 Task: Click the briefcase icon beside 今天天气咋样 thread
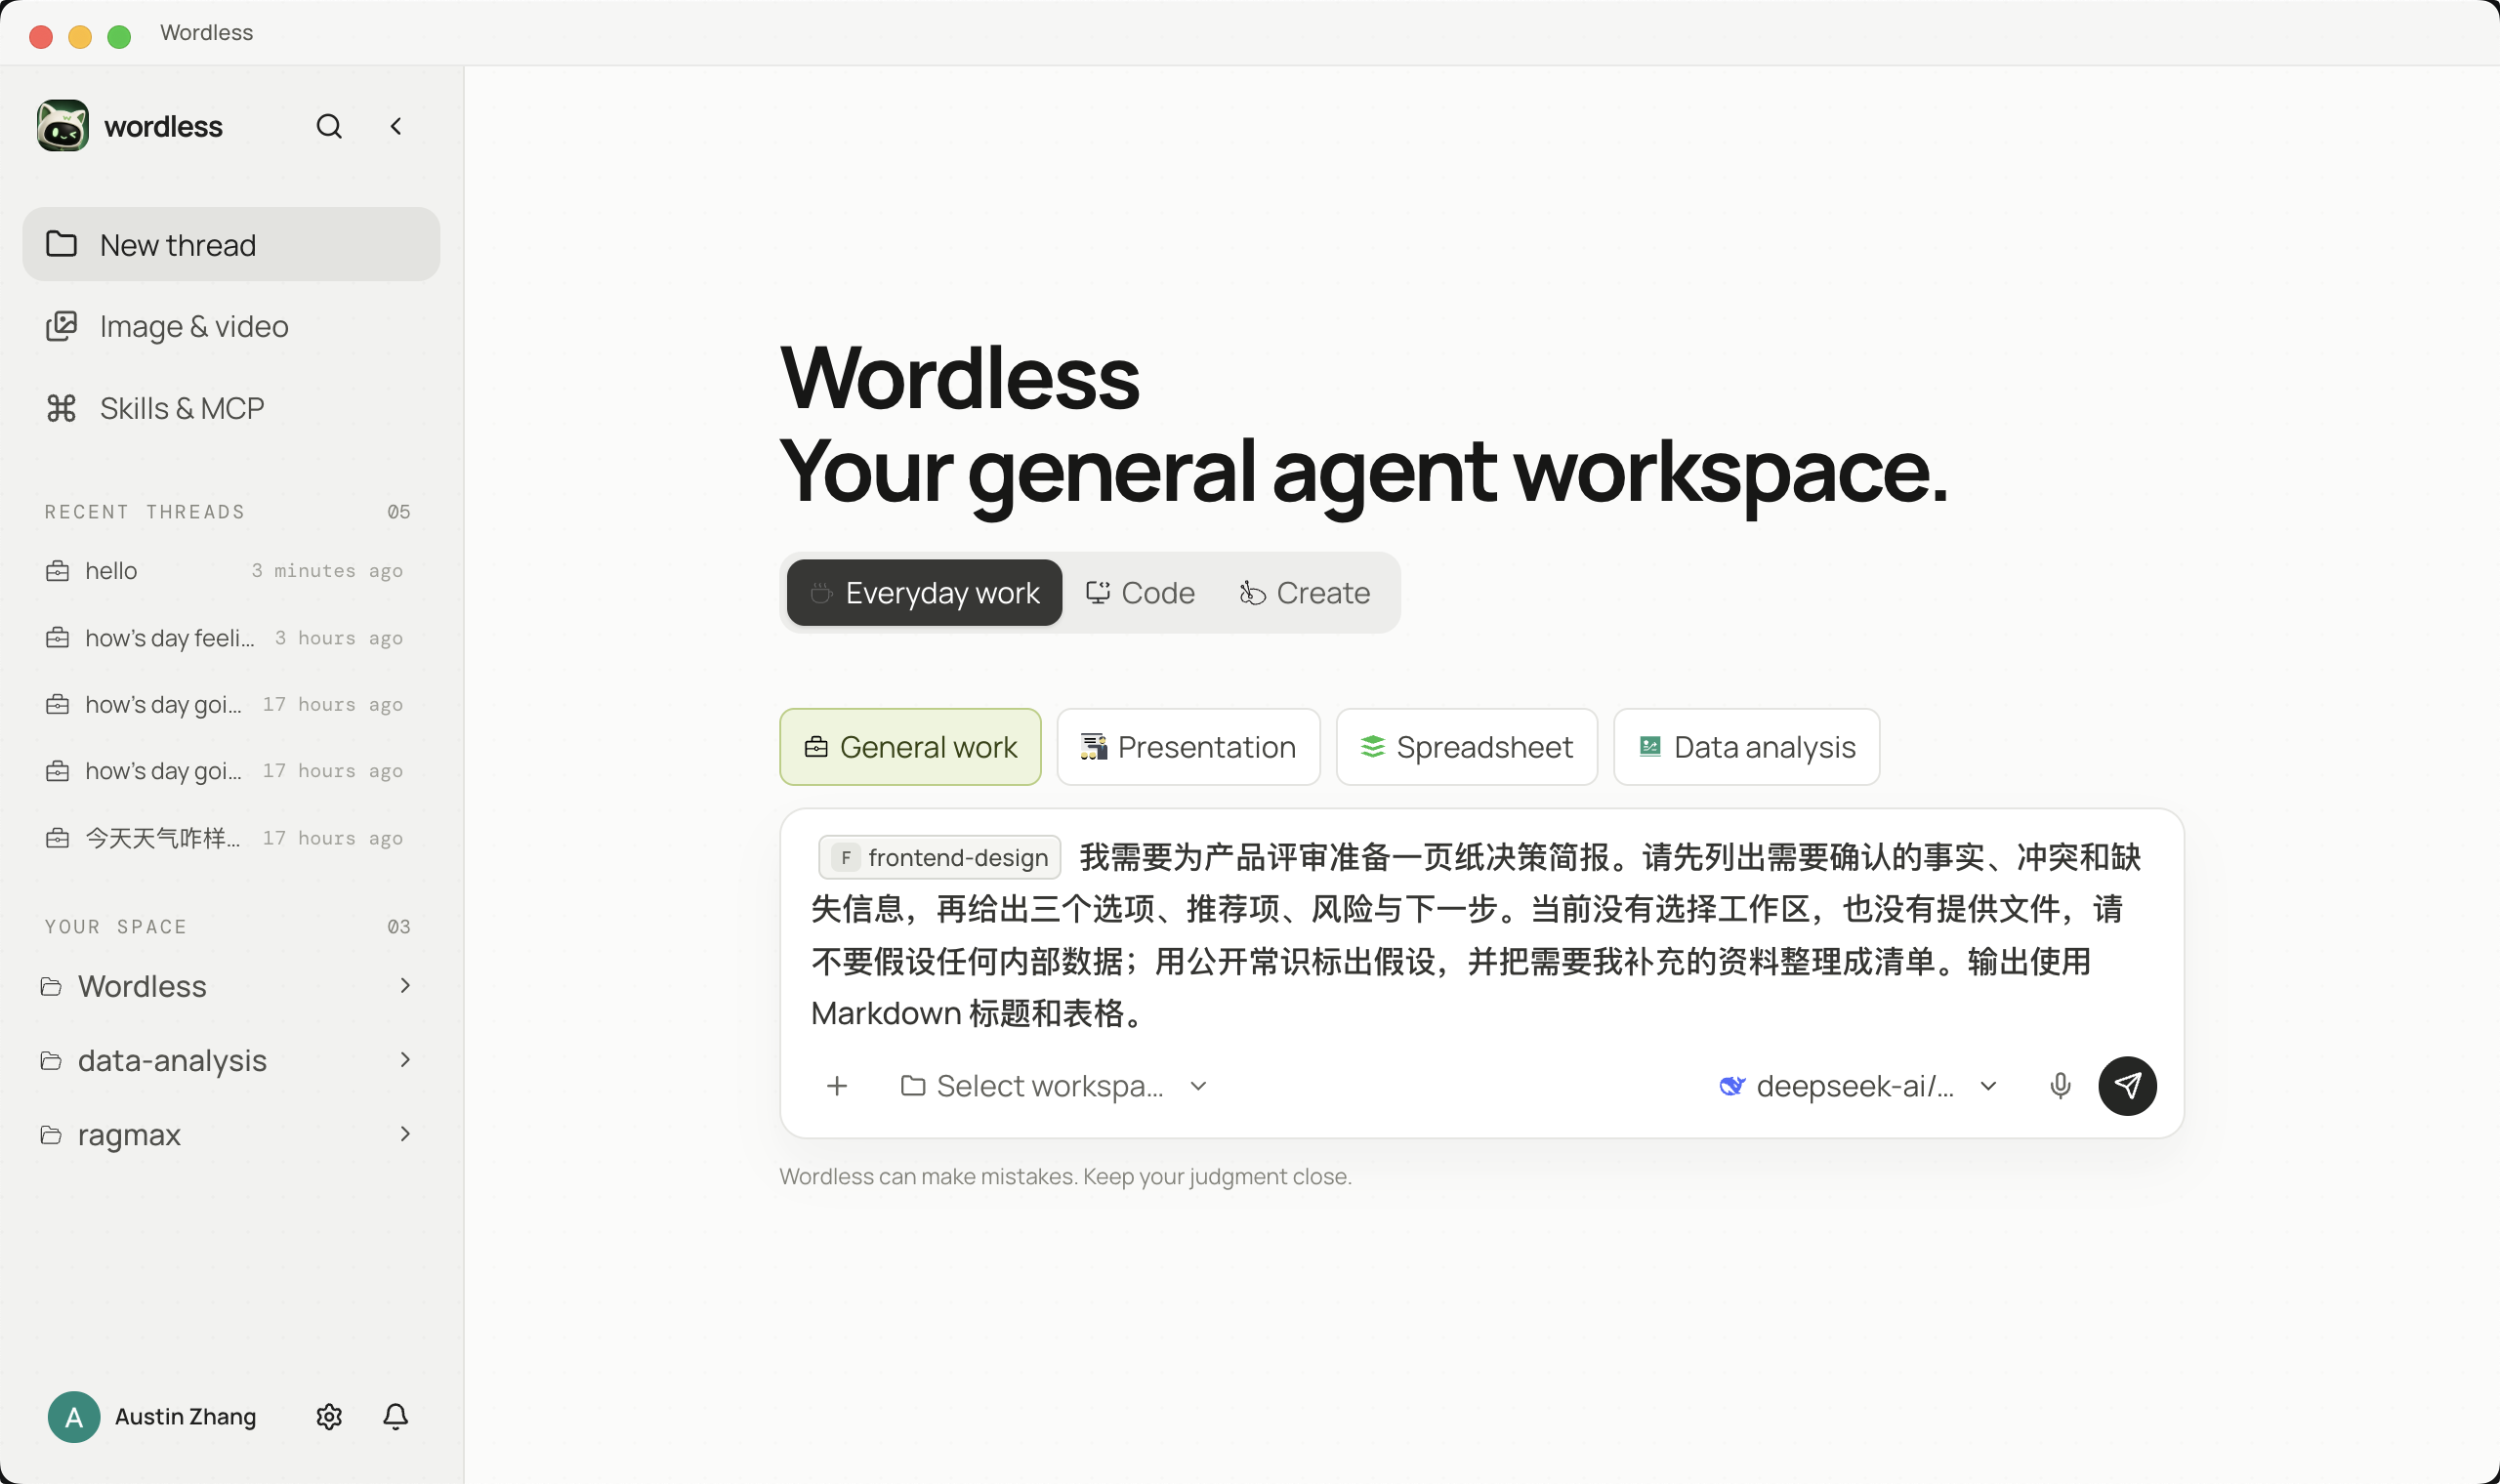pos(58,838)
